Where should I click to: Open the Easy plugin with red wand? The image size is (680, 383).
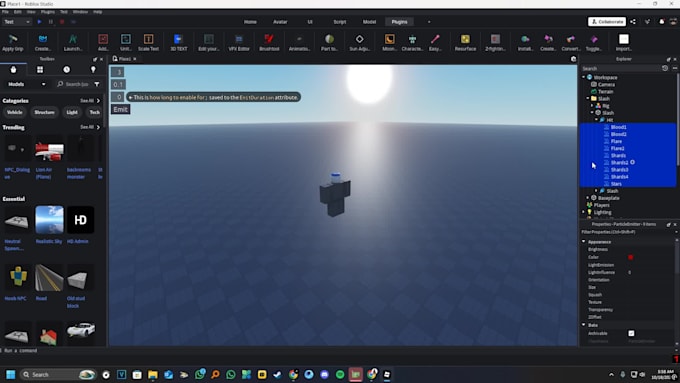click(435, 39)
